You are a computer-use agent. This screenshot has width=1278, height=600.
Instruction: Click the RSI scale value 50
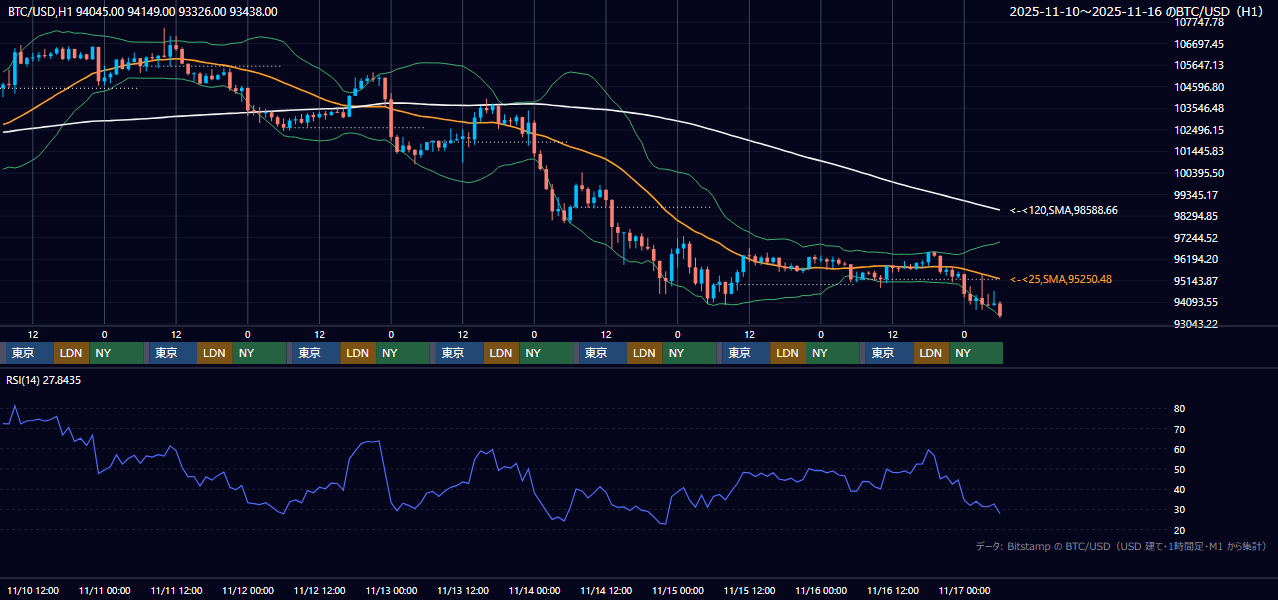coord(1180,469)
